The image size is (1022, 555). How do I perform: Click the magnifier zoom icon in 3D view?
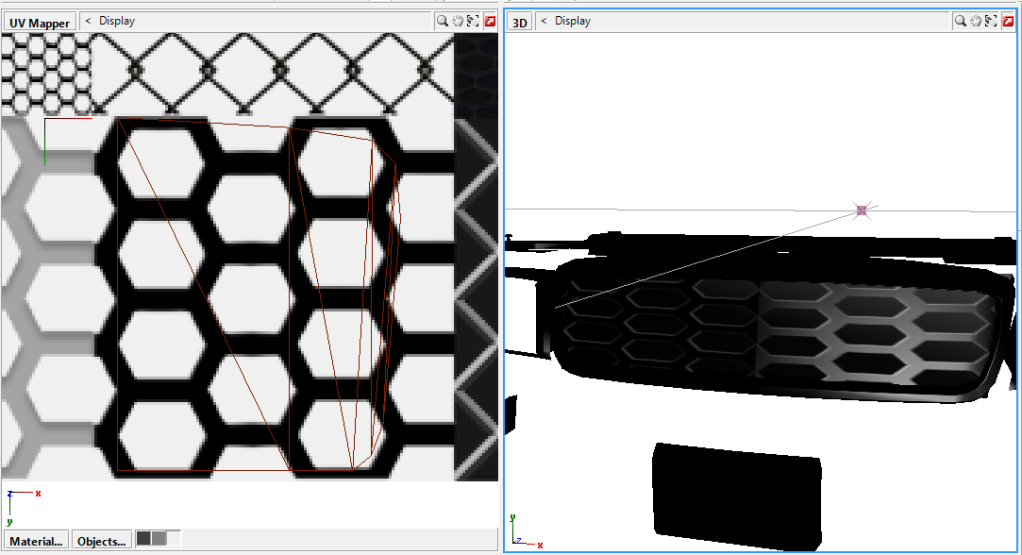(x=961, y=21)
